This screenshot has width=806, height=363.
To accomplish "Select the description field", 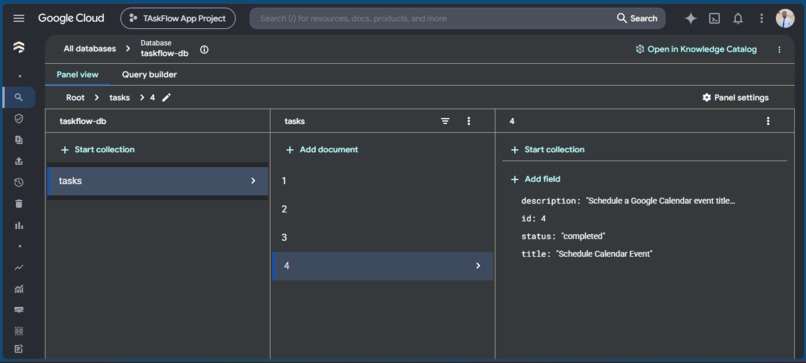I will click(x=628, y=201).
